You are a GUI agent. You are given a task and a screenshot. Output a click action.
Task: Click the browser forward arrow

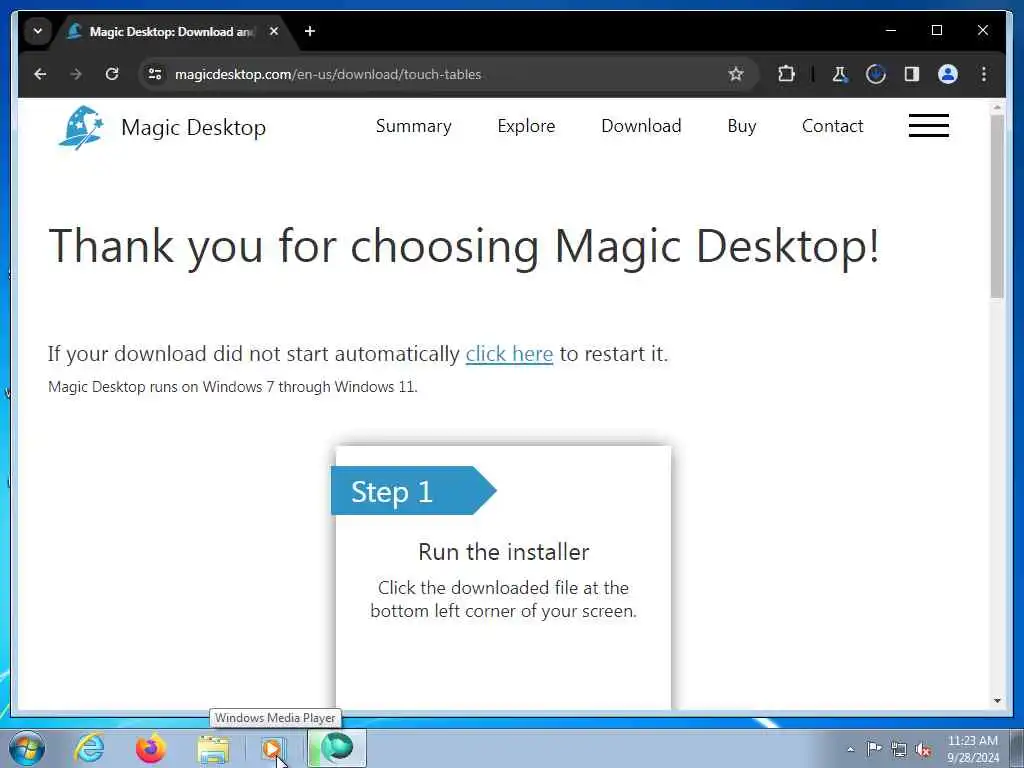76,74
